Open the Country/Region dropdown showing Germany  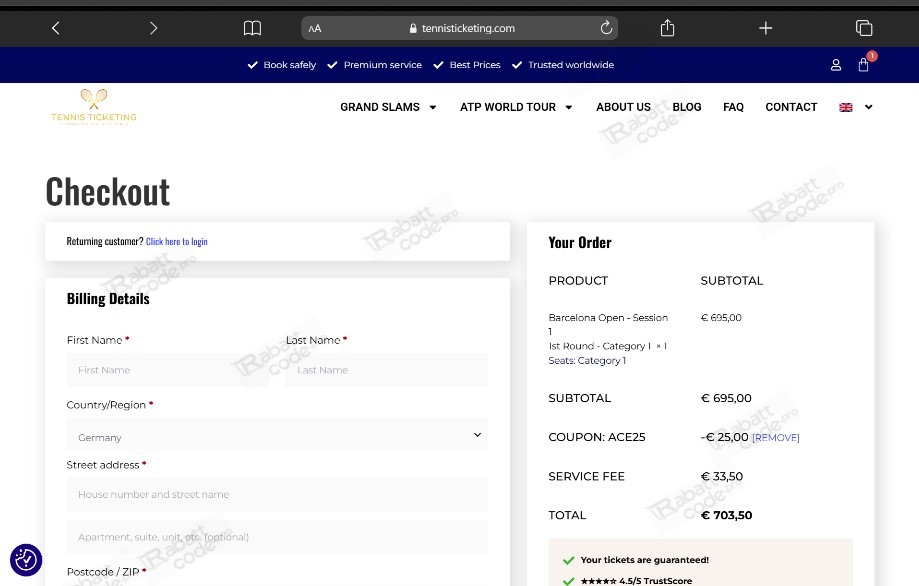277,435
